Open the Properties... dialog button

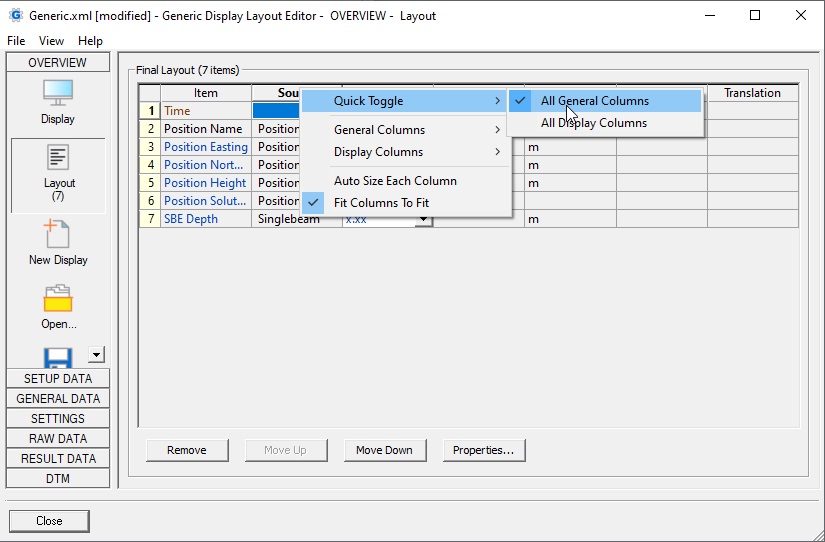coord(483,450)
